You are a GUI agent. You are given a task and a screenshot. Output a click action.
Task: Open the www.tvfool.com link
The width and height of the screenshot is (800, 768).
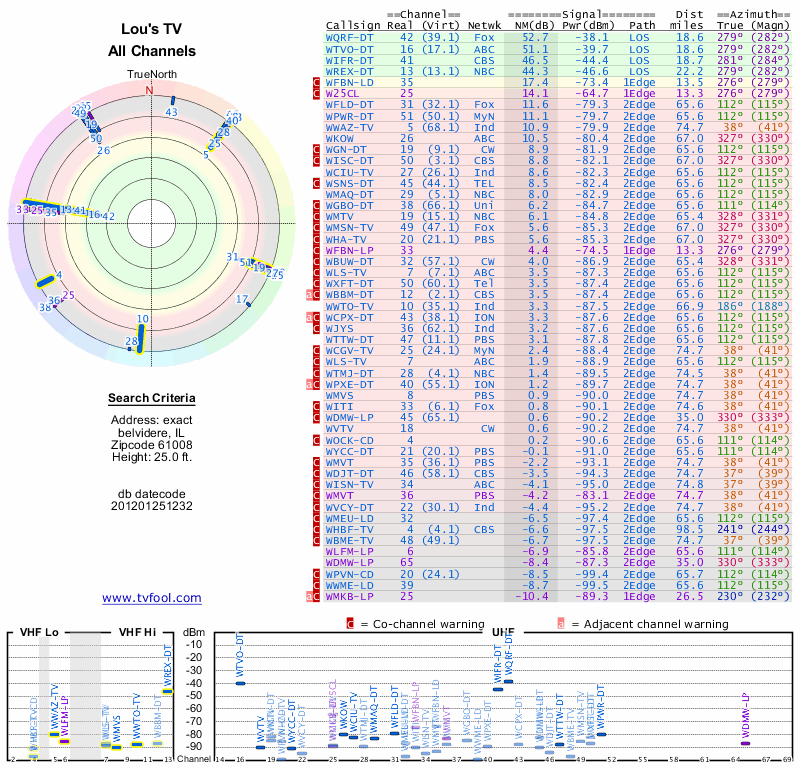(x=151, y=598)
